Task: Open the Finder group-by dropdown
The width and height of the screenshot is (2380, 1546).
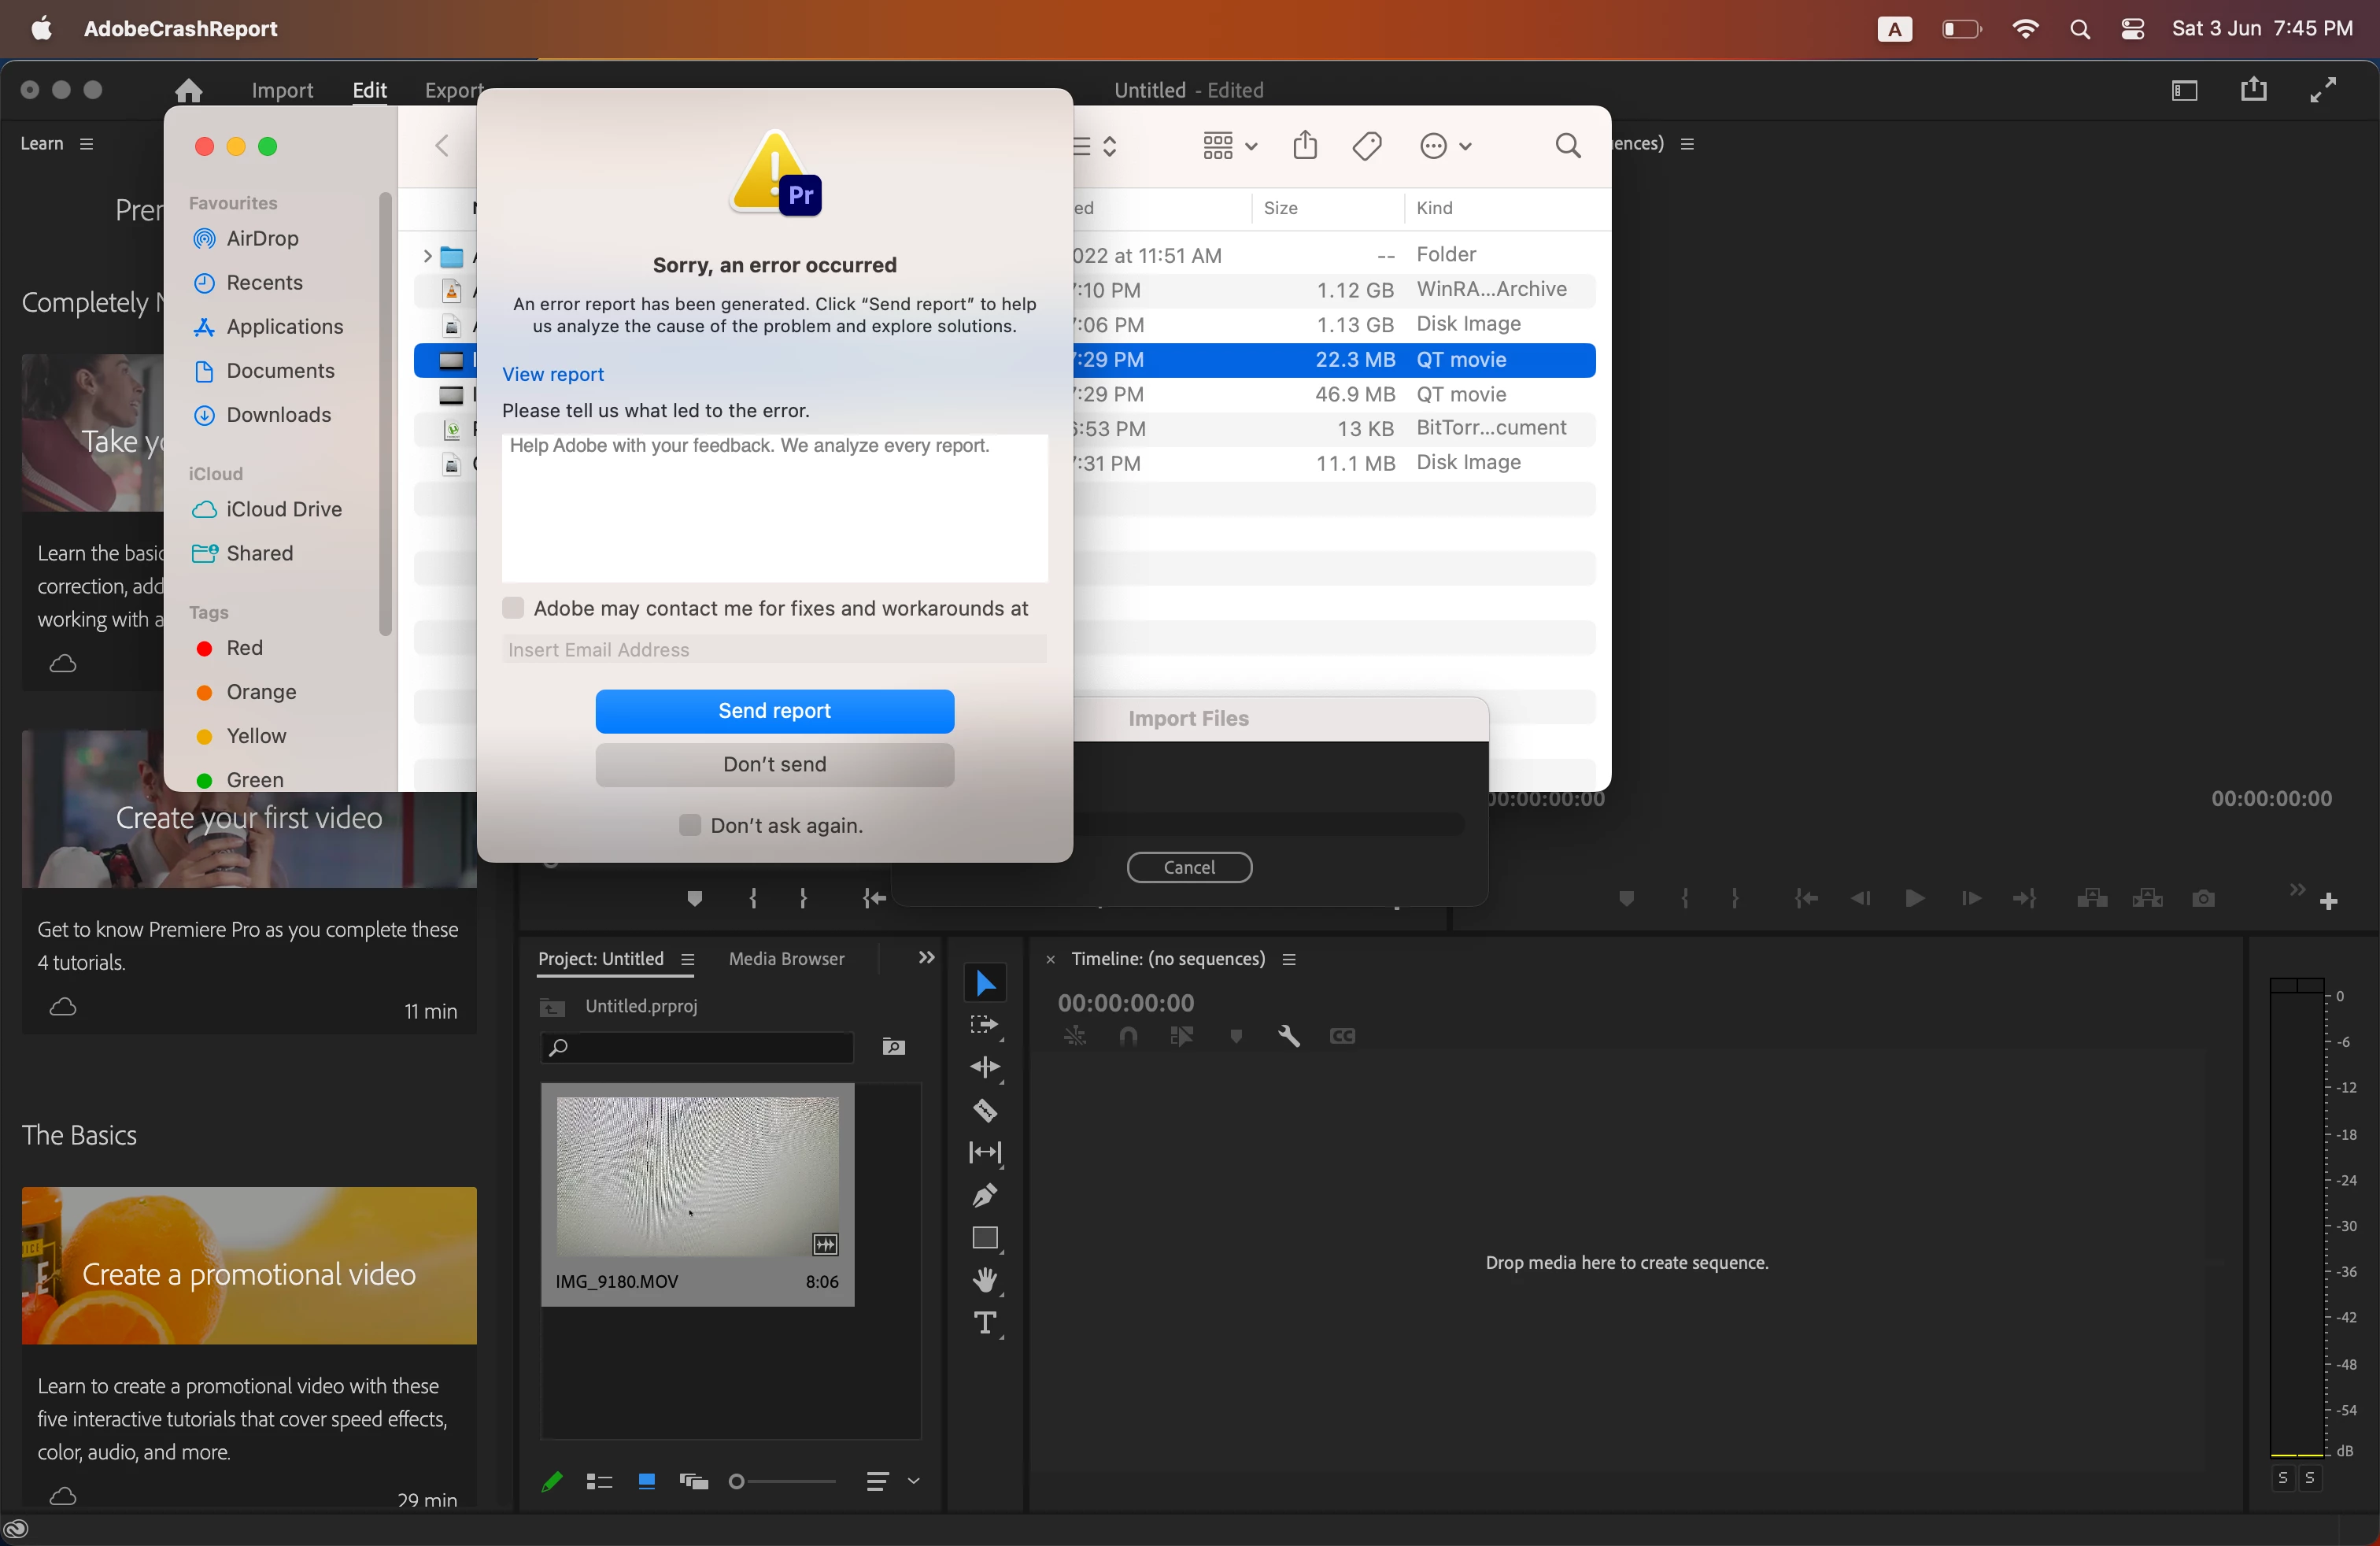Action: (x=1229, y=146)
